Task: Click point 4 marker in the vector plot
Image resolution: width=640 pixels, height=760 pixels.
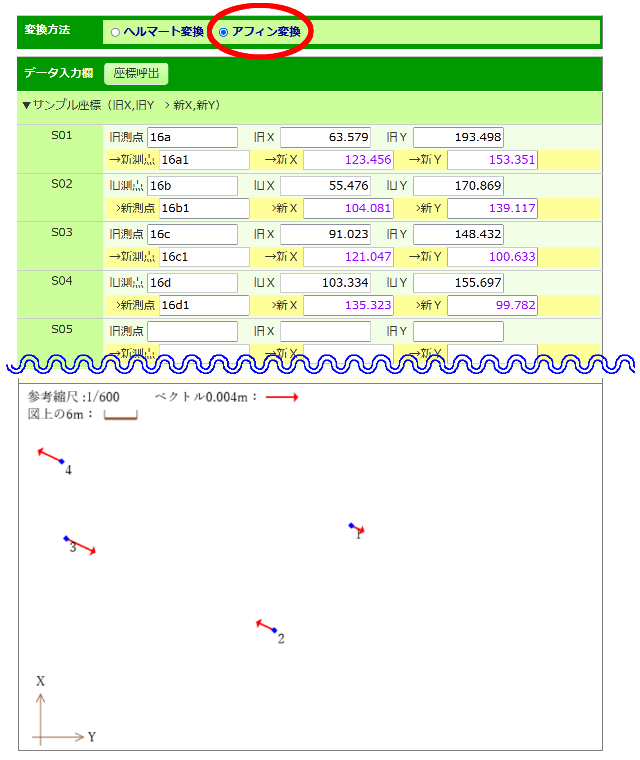Action: click(61, 461)
